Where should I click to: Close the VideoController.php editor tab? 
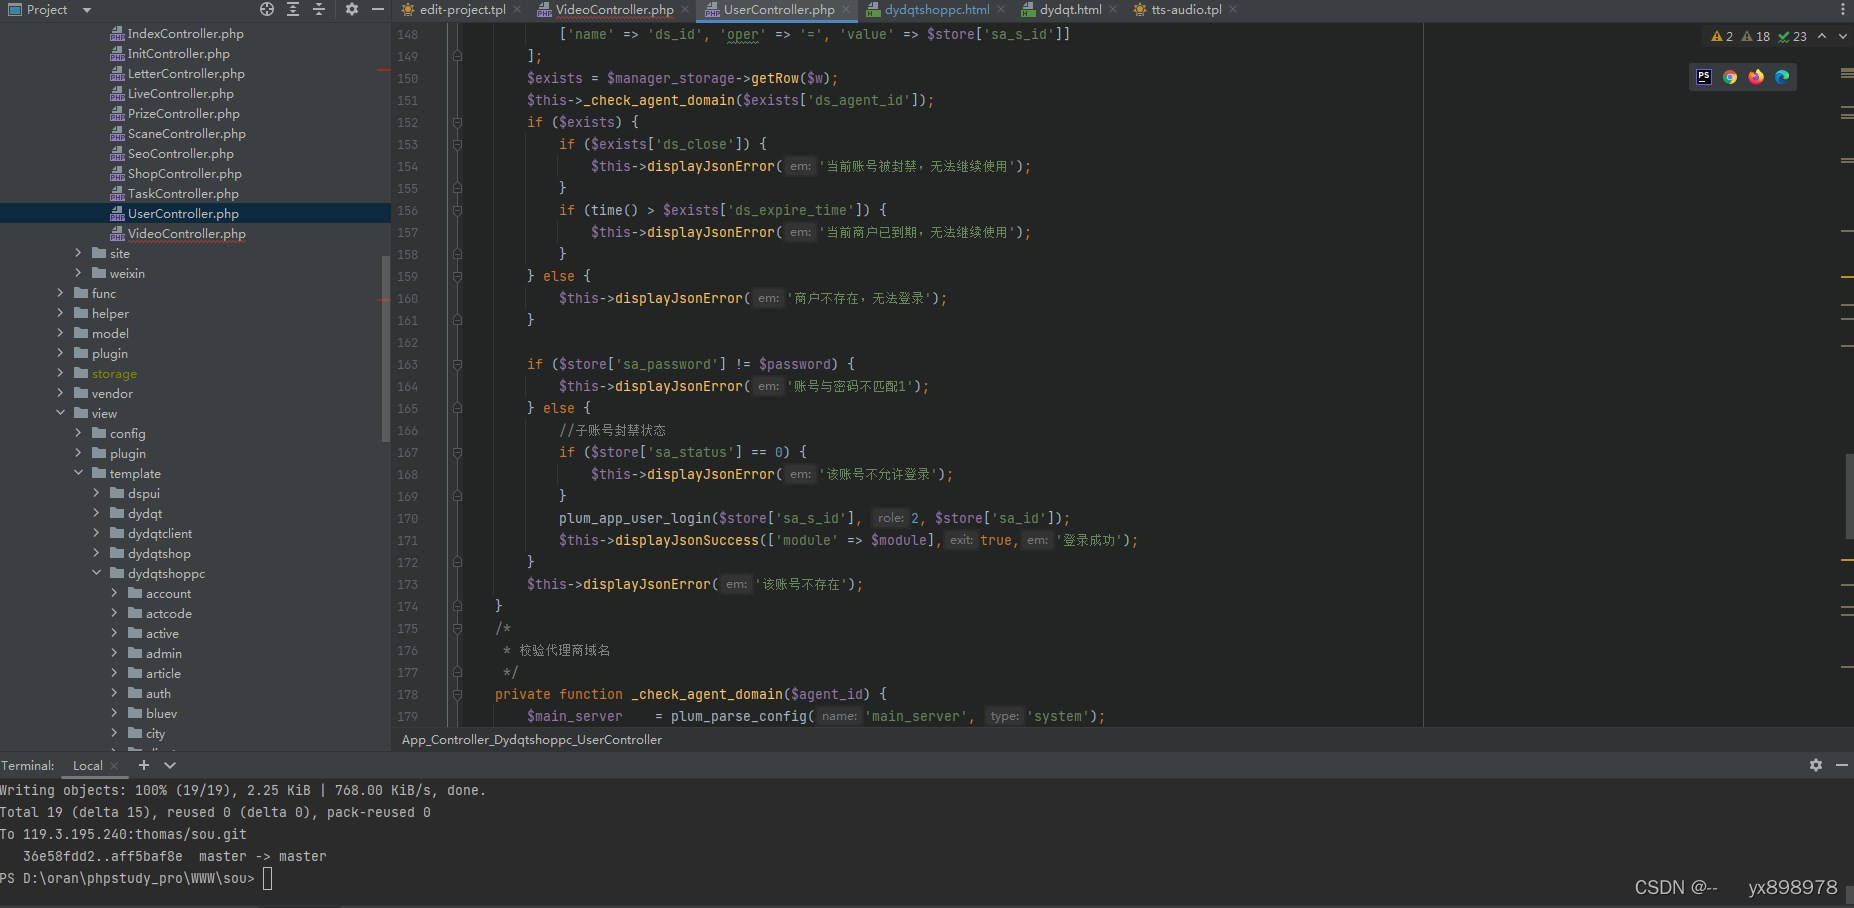coord(685,10)
